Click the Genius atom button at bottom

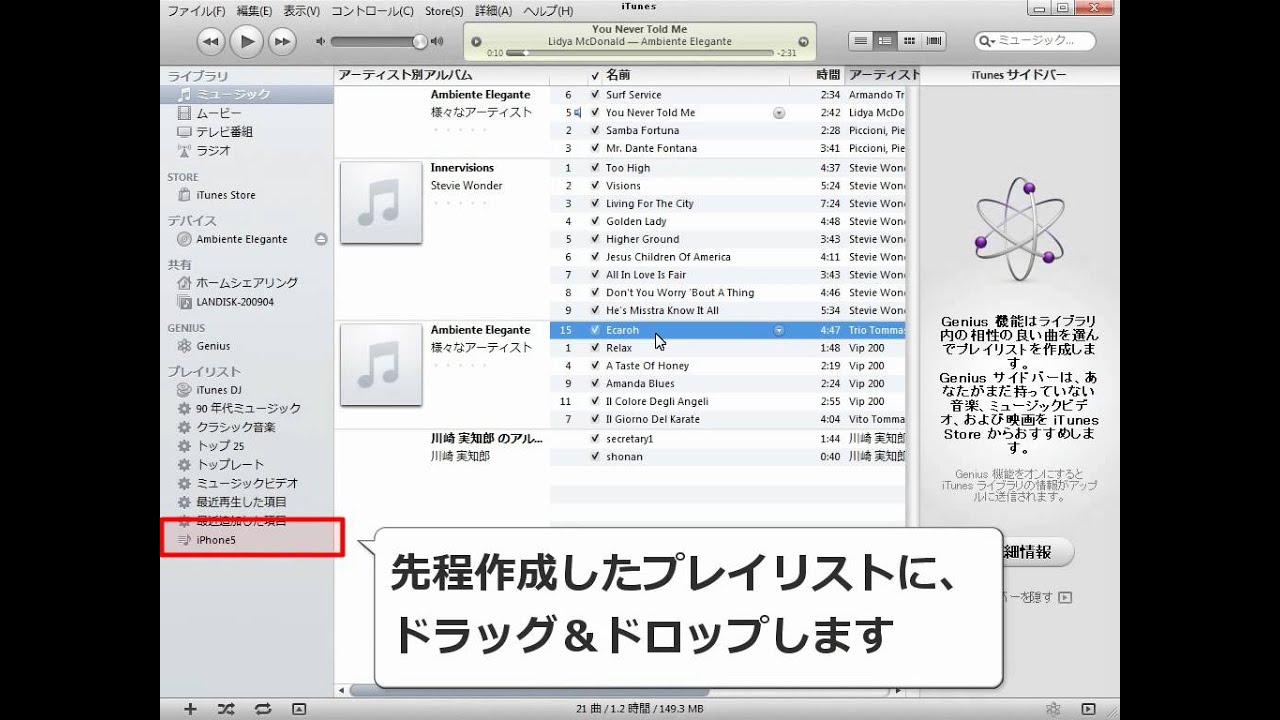tap(1053, 709)
